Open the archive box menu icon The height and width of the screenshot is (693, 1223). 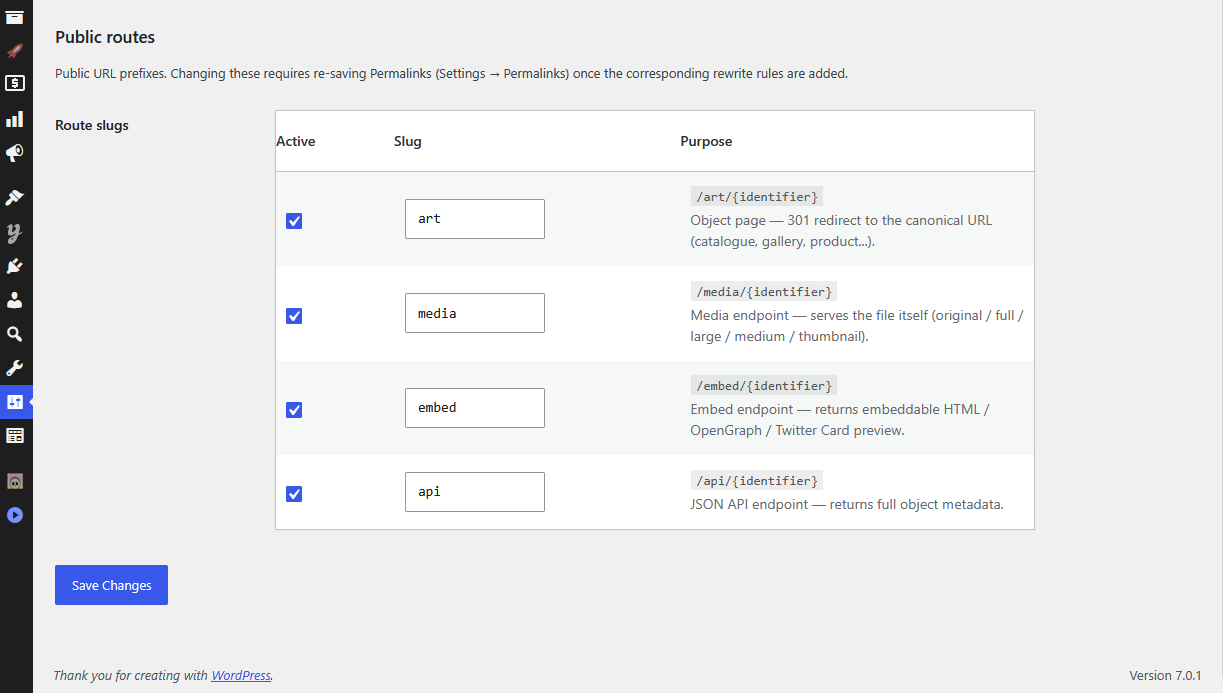[15, 17]
